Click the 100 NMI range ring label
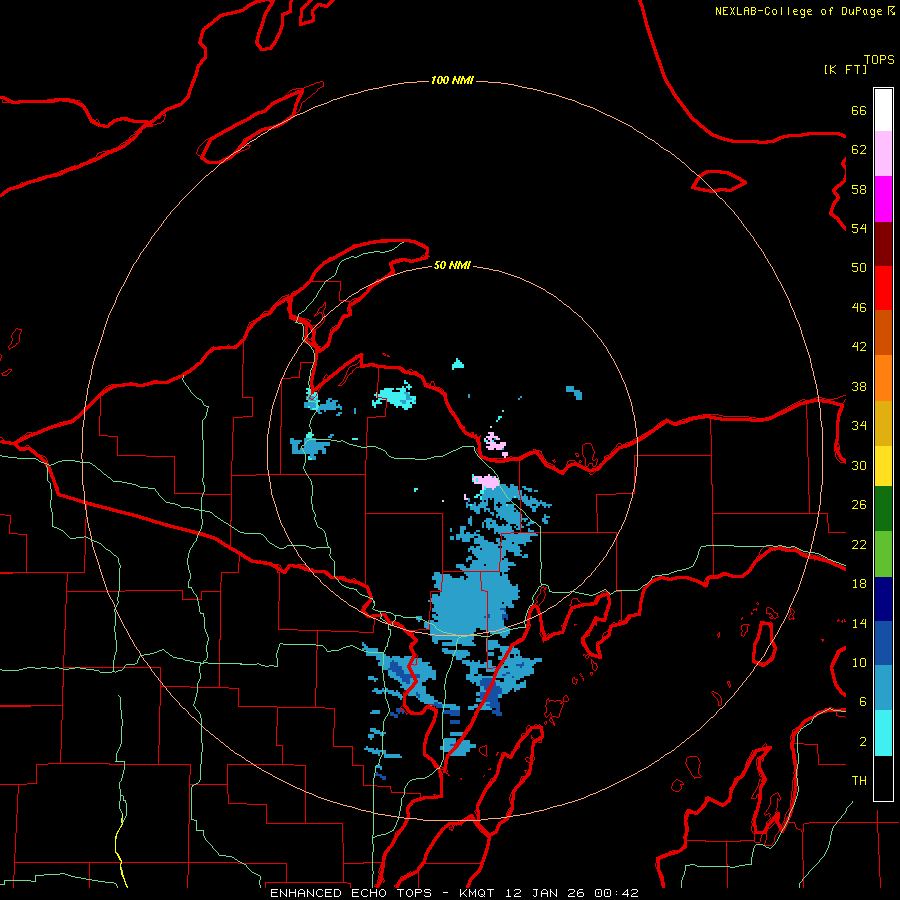This screenshot has height=900, width=900. click(x=452, y=80)
